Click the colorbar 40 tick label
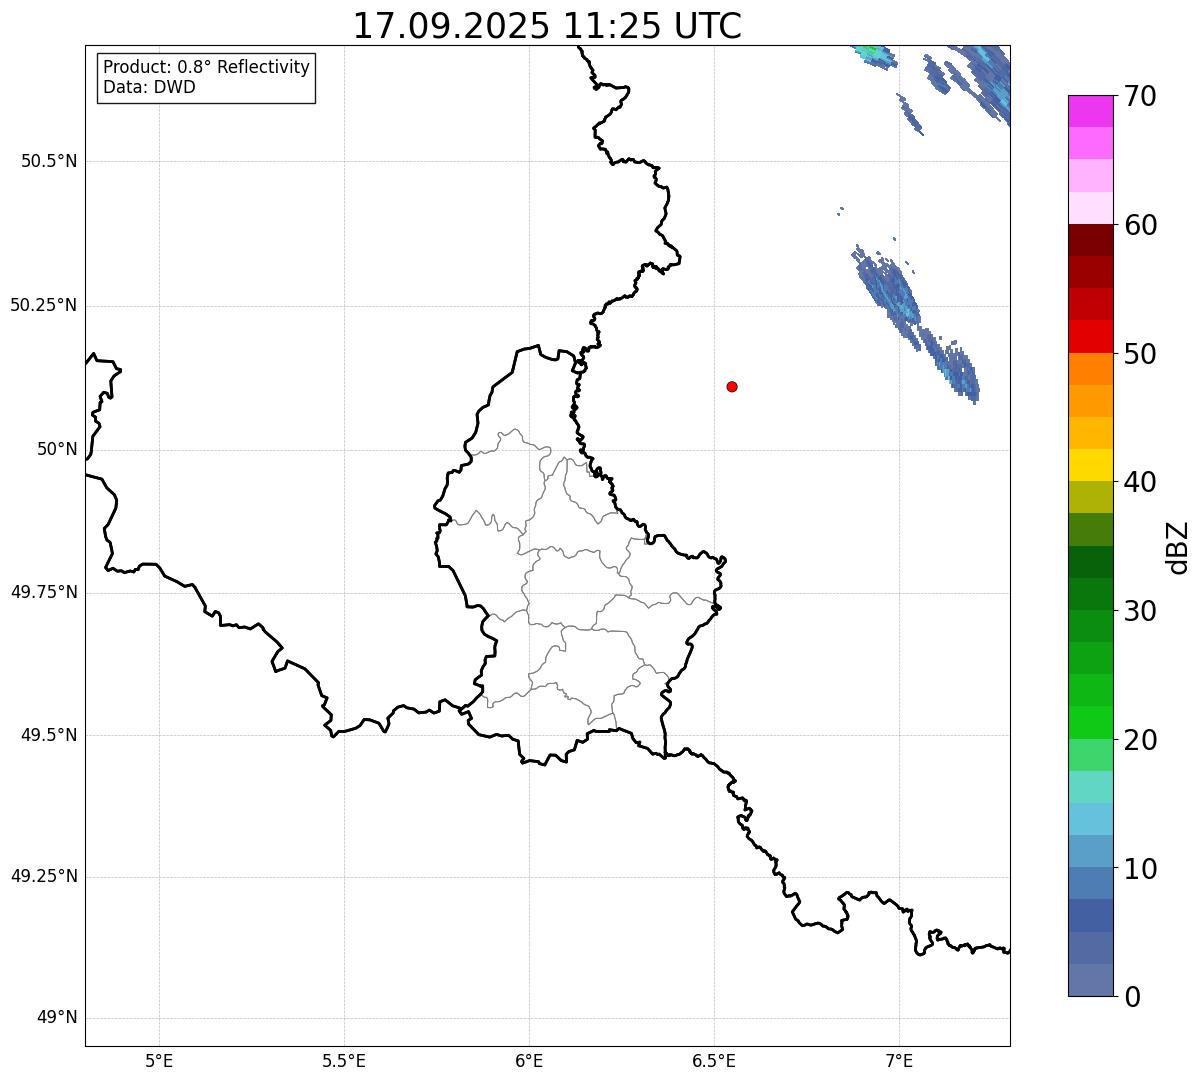This screenshot has height=1081, width=1202. click(1140, 482)
